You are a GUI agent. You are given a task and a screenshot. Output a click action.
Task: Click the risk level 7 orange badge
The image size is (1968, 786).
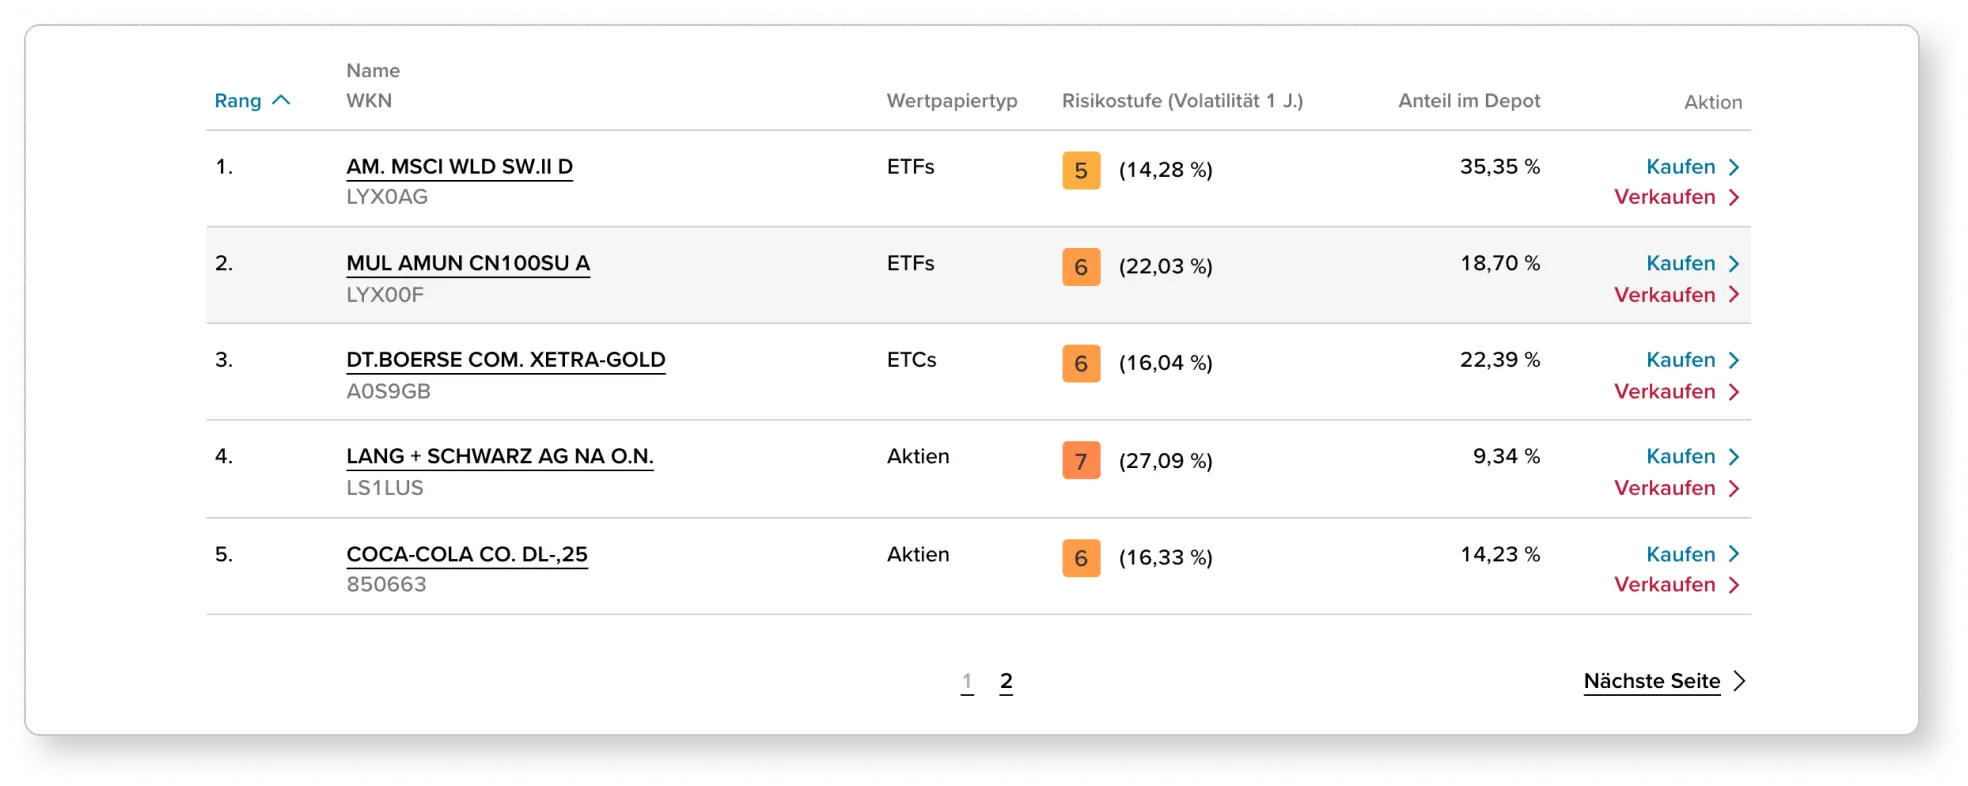coord(1080,461)
